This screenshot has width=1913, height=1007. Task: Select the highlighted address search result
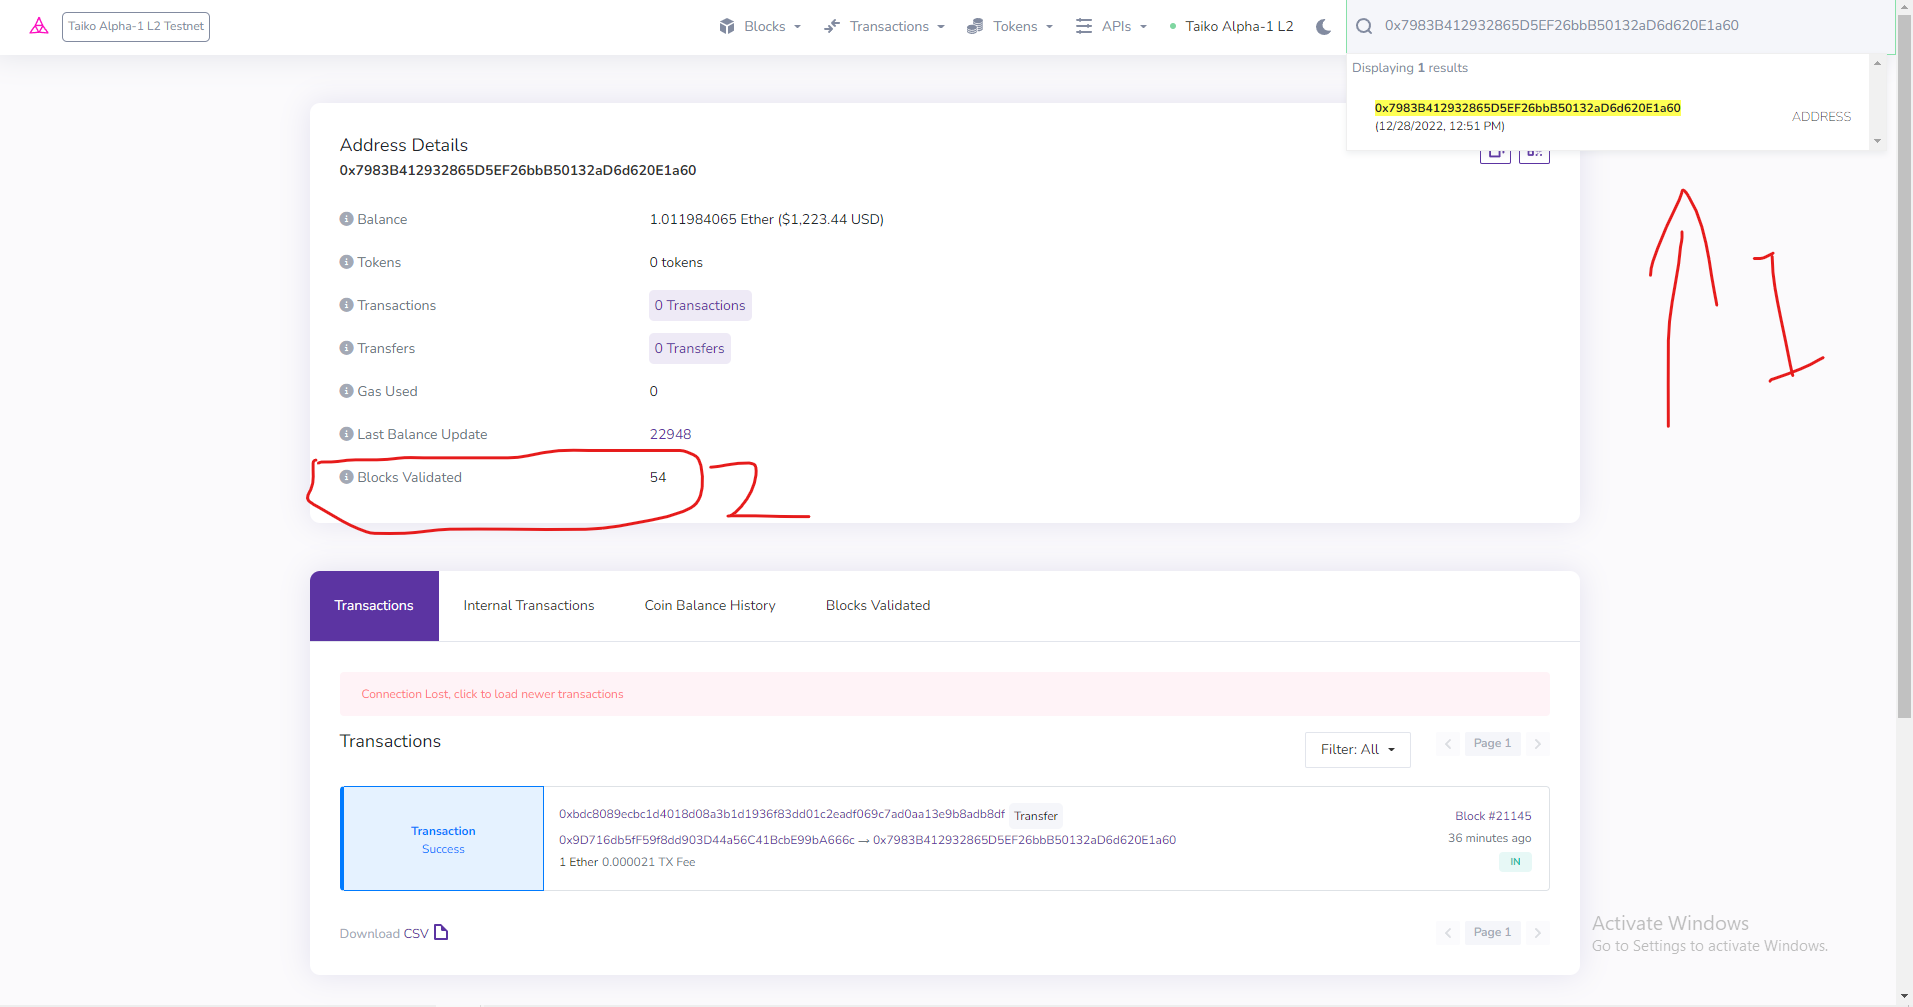click(1527, 108)
